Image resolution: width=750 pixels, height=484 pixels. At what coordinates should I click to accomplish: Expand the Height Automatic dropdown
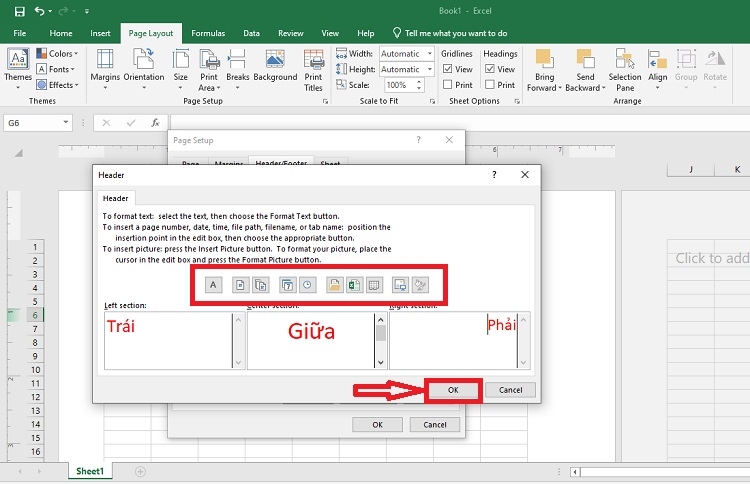429,70
